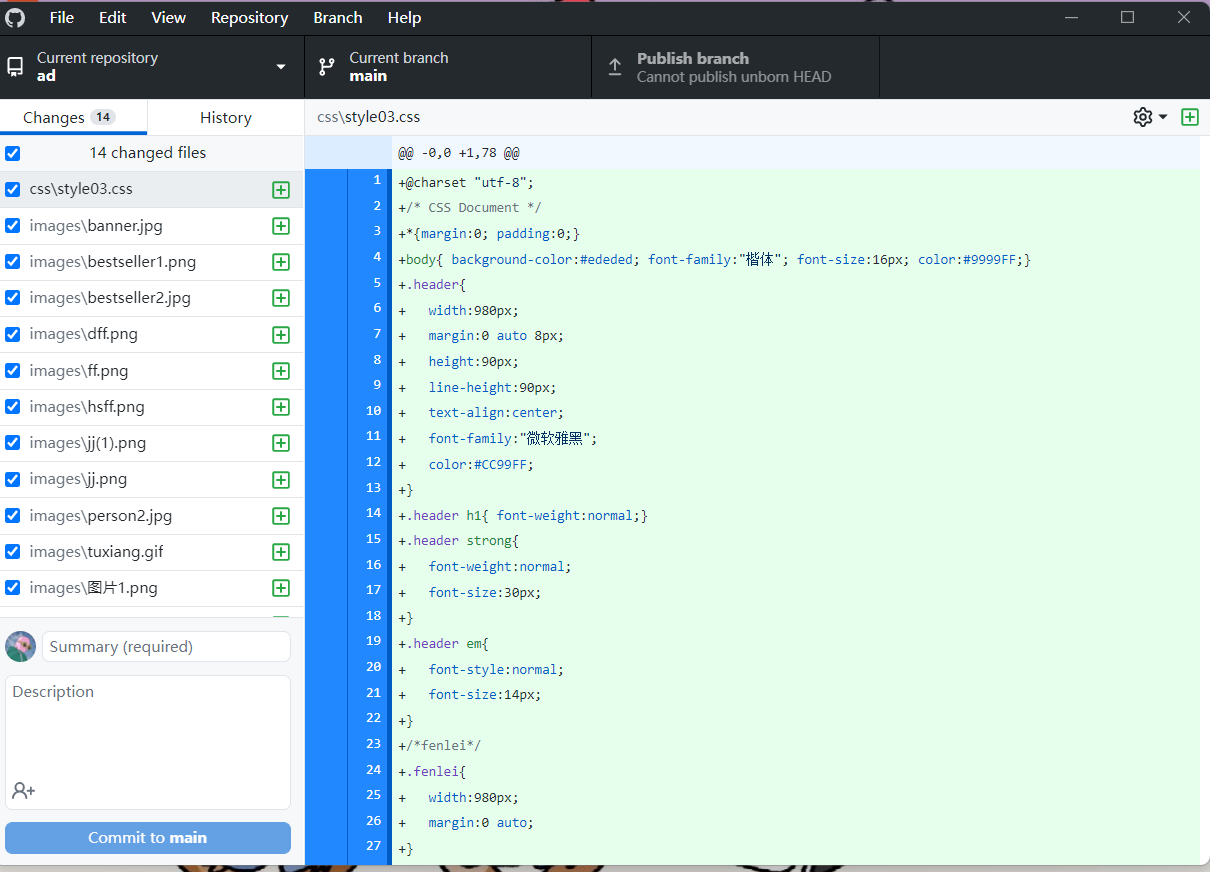
Task: Switch to the History tab
Action: pyautogui.click(x=225, y=117)
